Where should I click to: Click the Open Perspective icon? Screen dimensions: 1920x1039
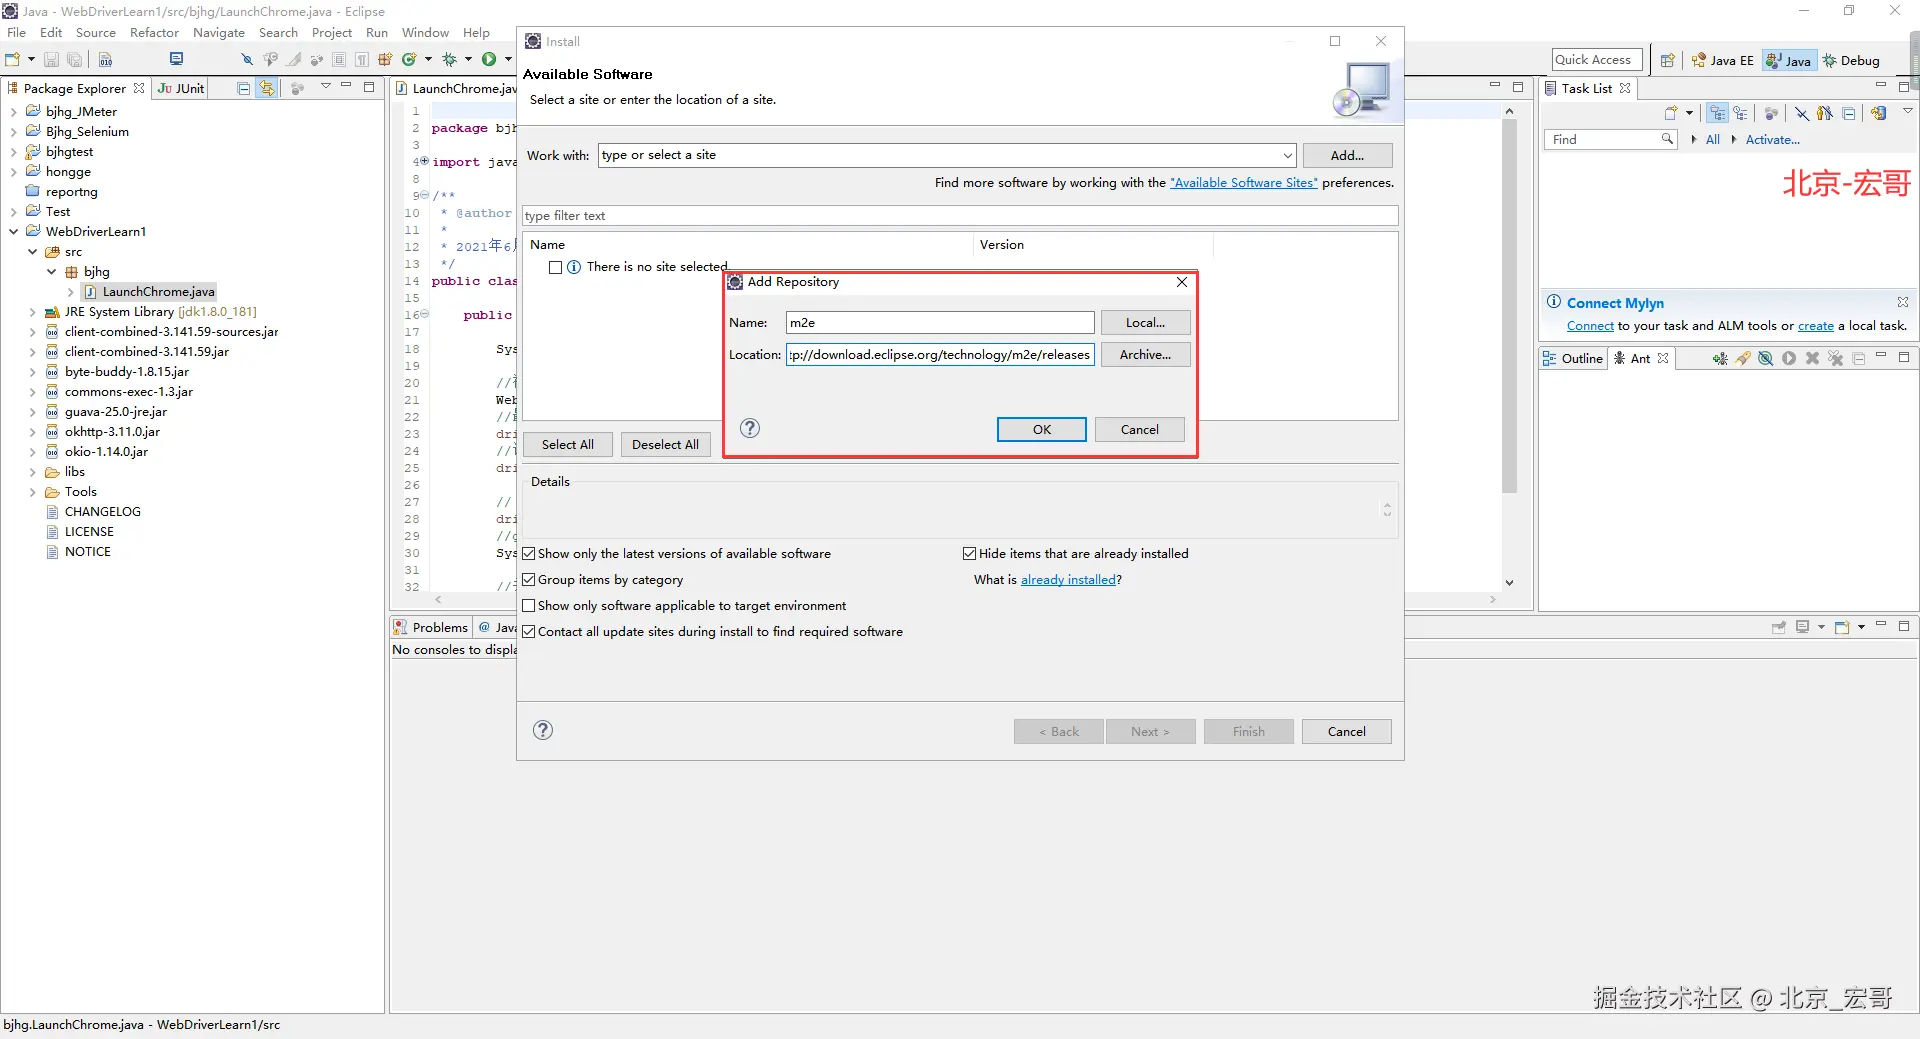[1667, 60]
